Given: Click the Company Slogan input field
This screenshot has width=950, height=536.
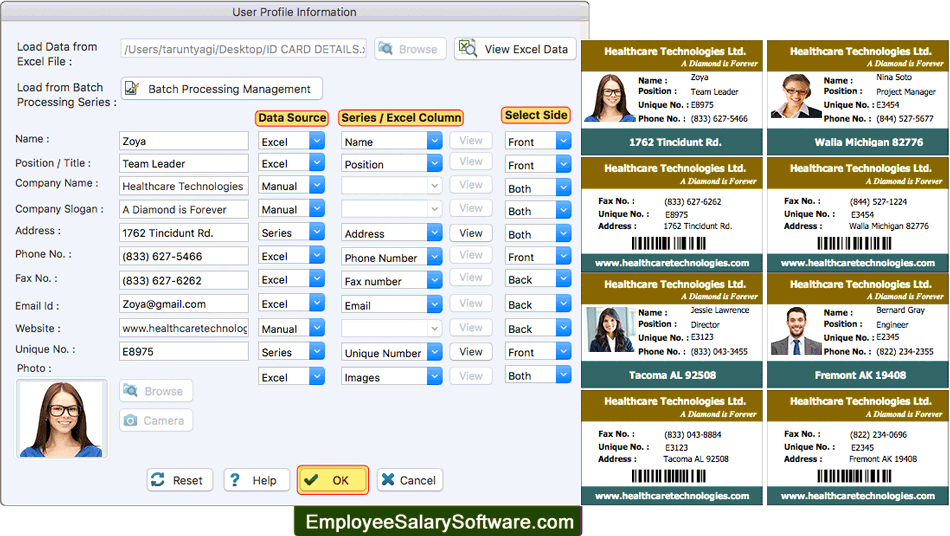Looking at the screenshot, I should pyautogui.click(x=184, y=209).
